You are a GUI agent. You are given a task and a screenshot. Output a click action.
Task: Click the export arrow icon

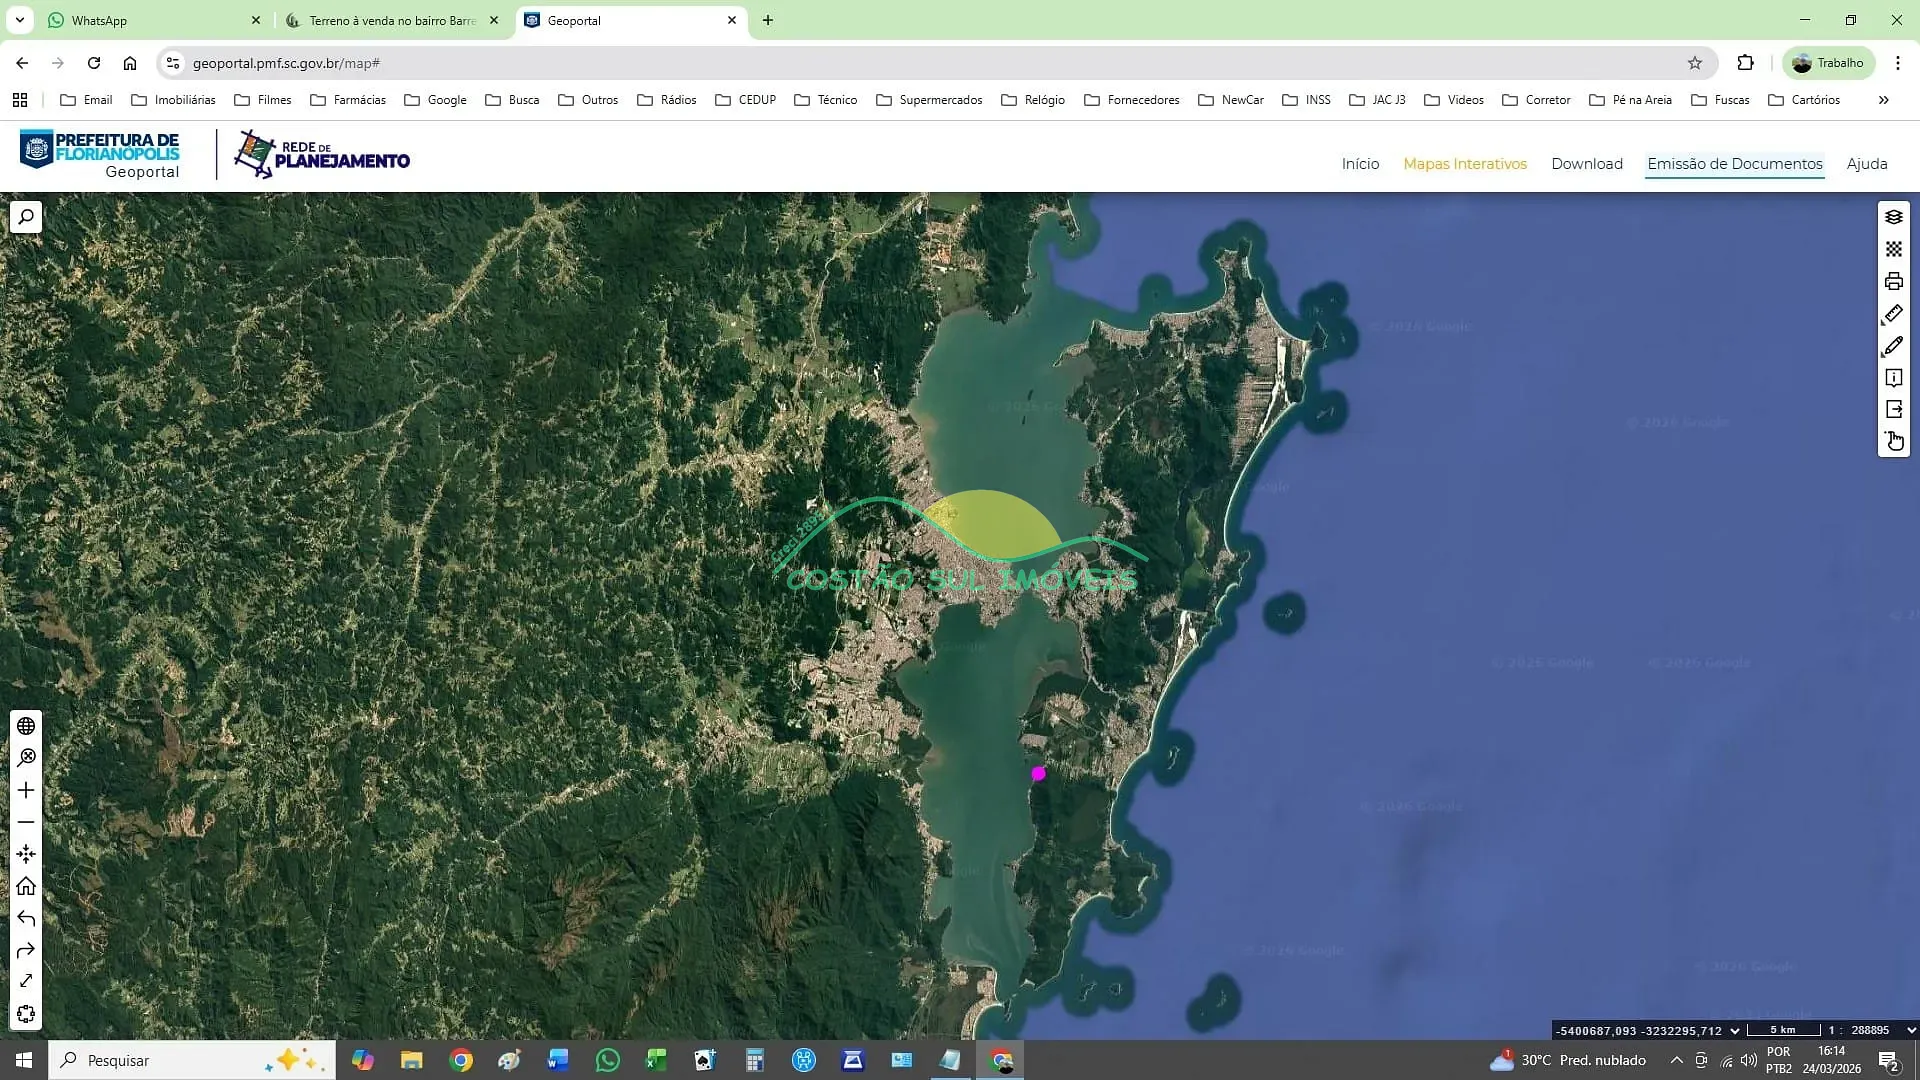tap(1894, 410)
